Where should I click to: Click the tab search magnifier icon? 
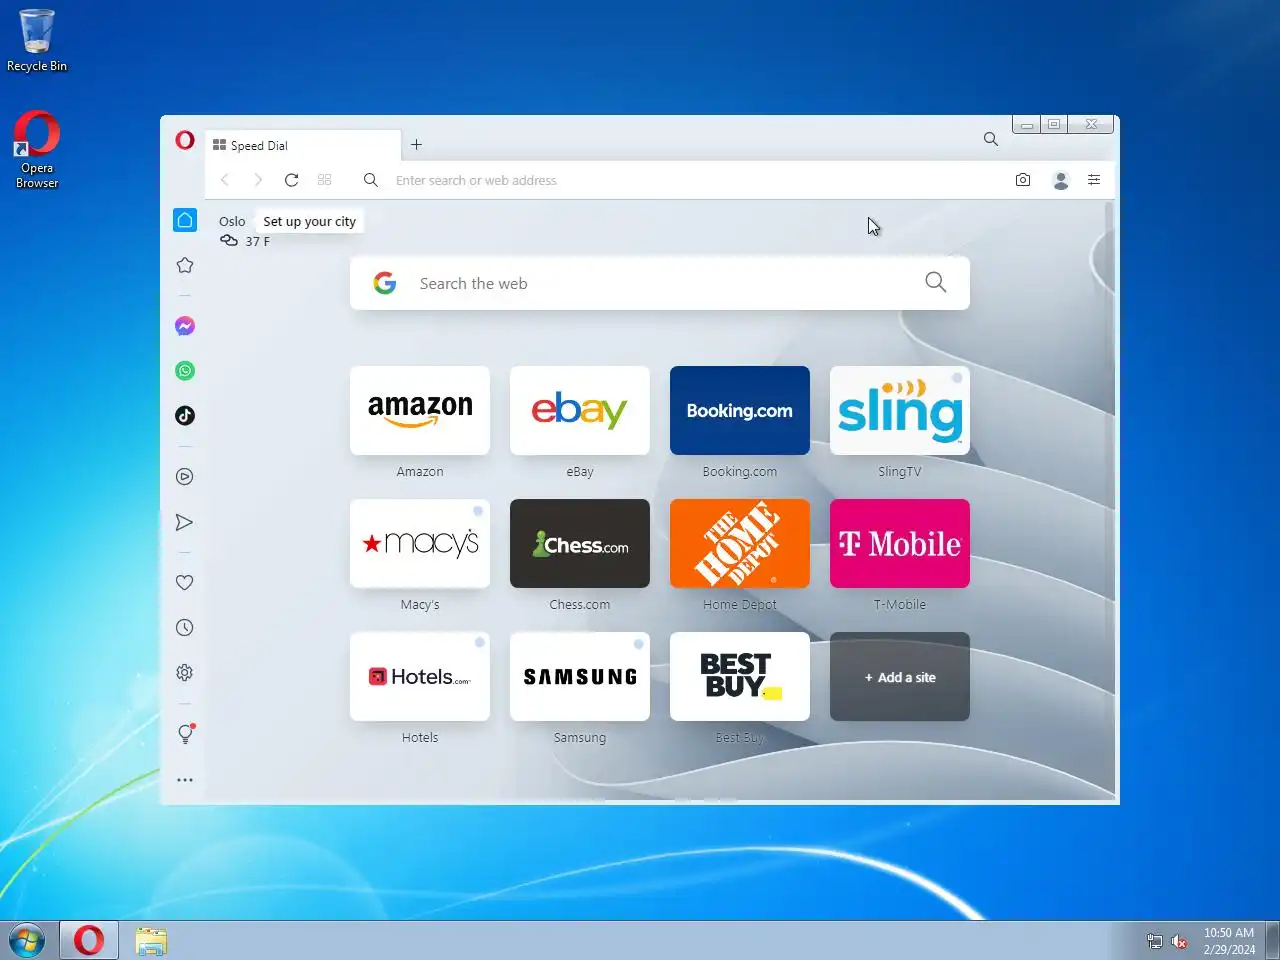point(990,139)
